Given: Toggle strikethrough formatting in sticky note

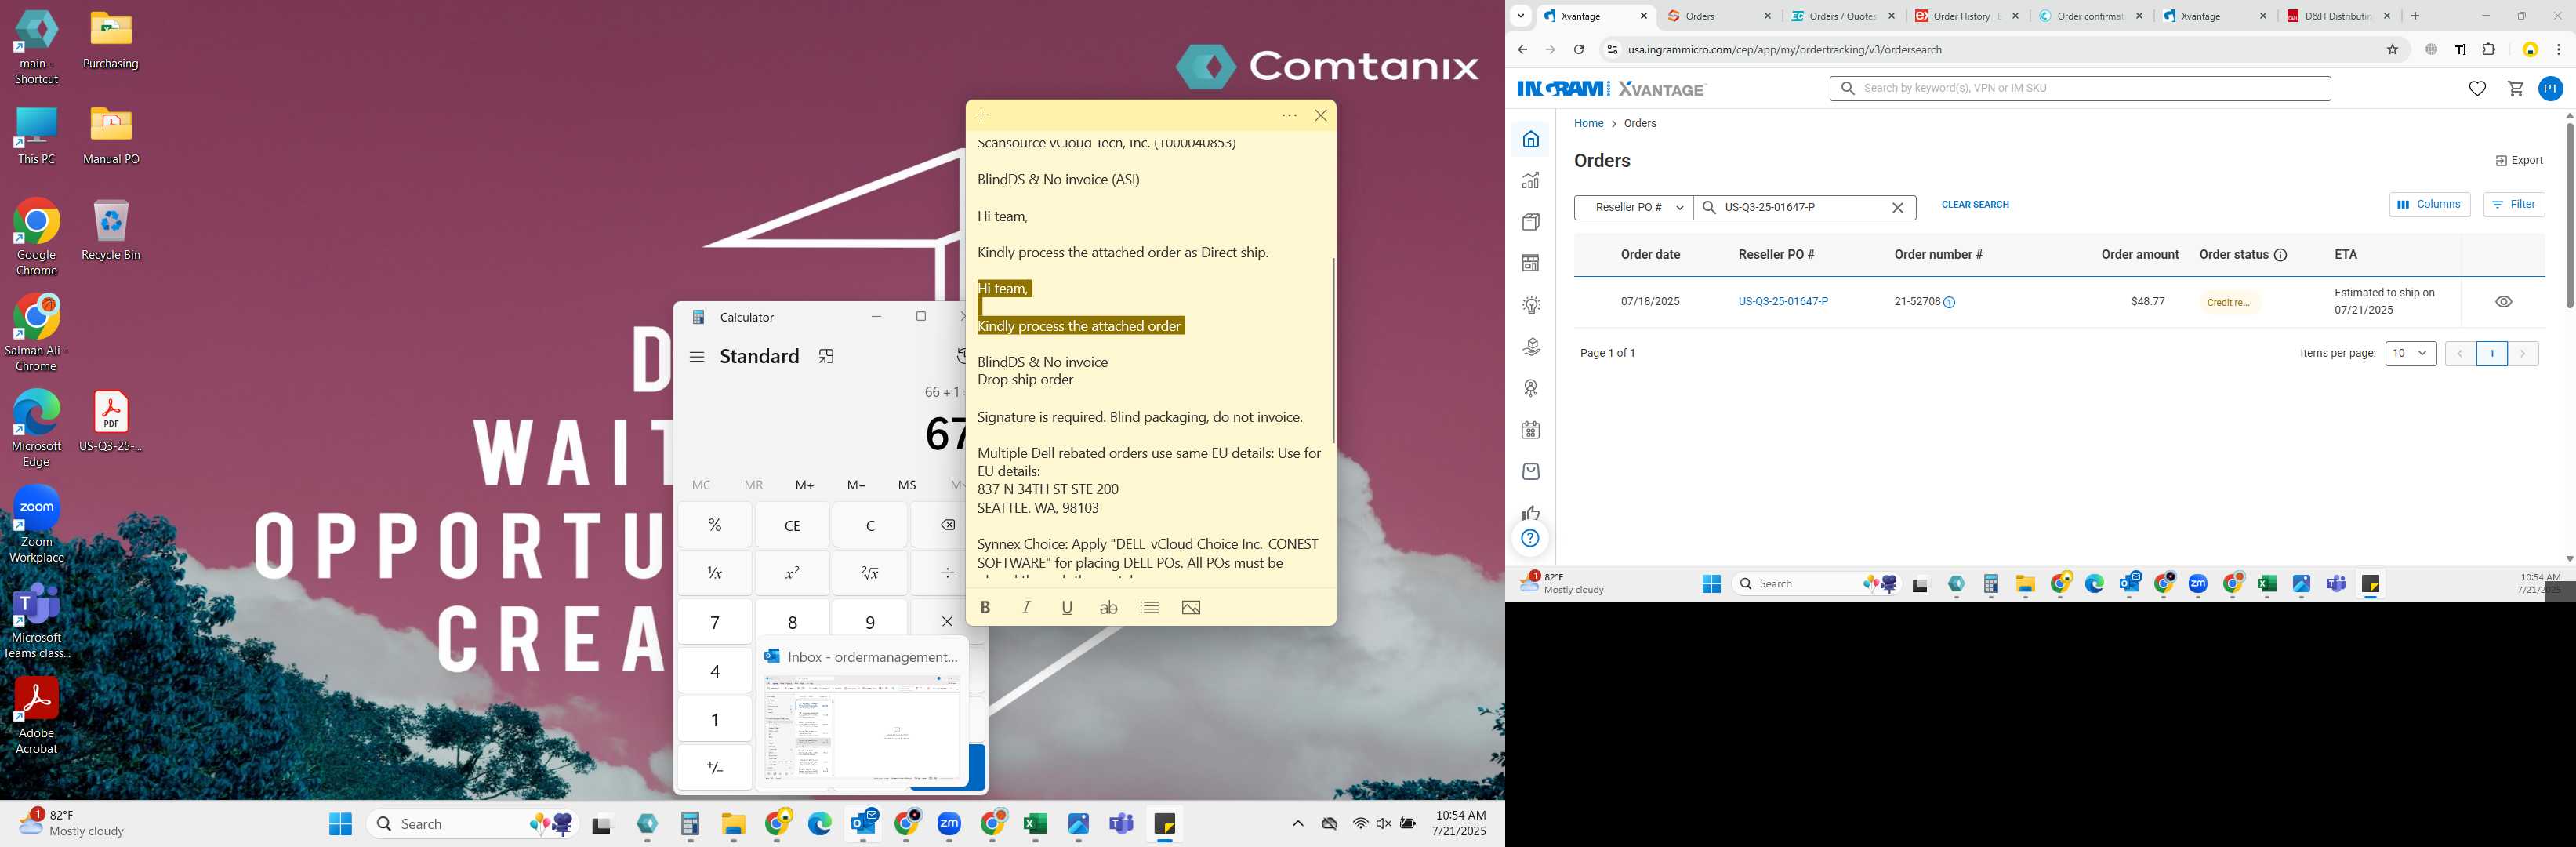Looking at the screenshot, I should 1108,608.
